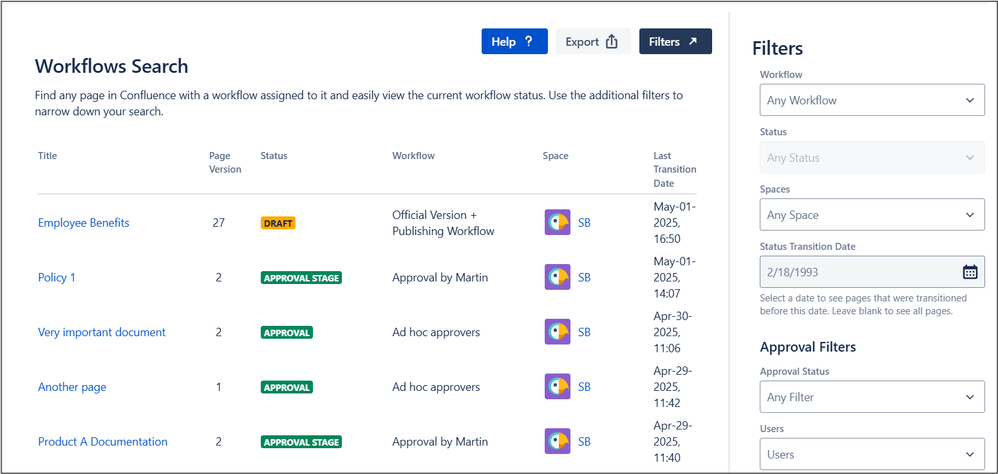Open SB space link in Very important document row
The image size is (998, 474).
point(584,332)
